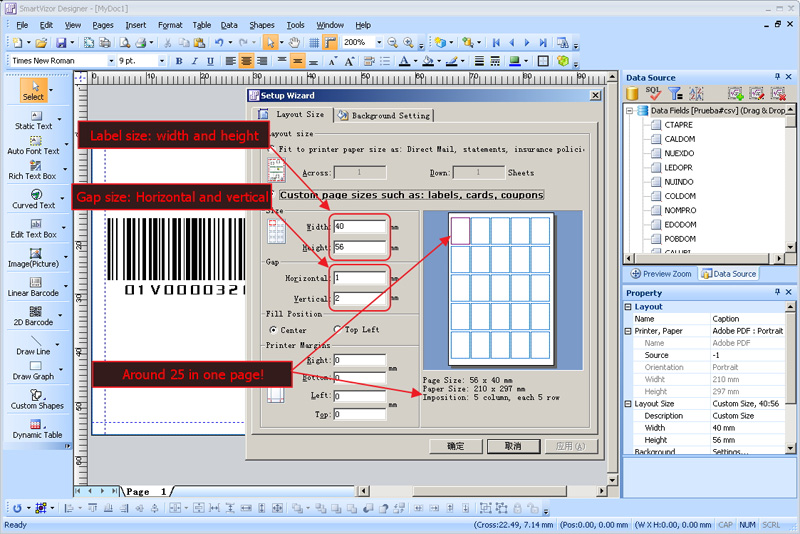
Task: Check the NUINDO data field checkbox
Action: pyautogui.click(x=656, y=182)
